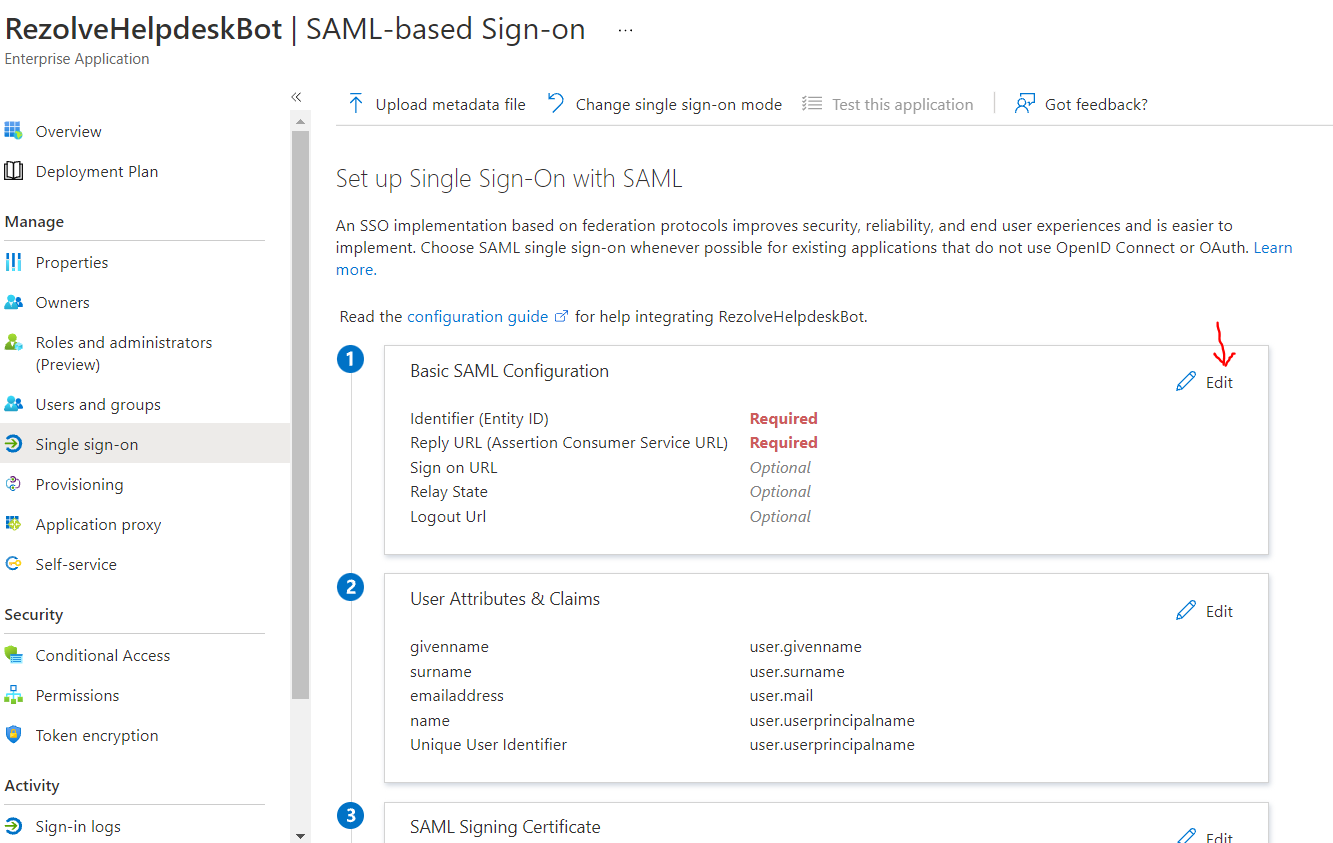The width and height of the screenshot is (1333, 843).
Task: Edit User Attributes & Claims
Action: 1205,611
